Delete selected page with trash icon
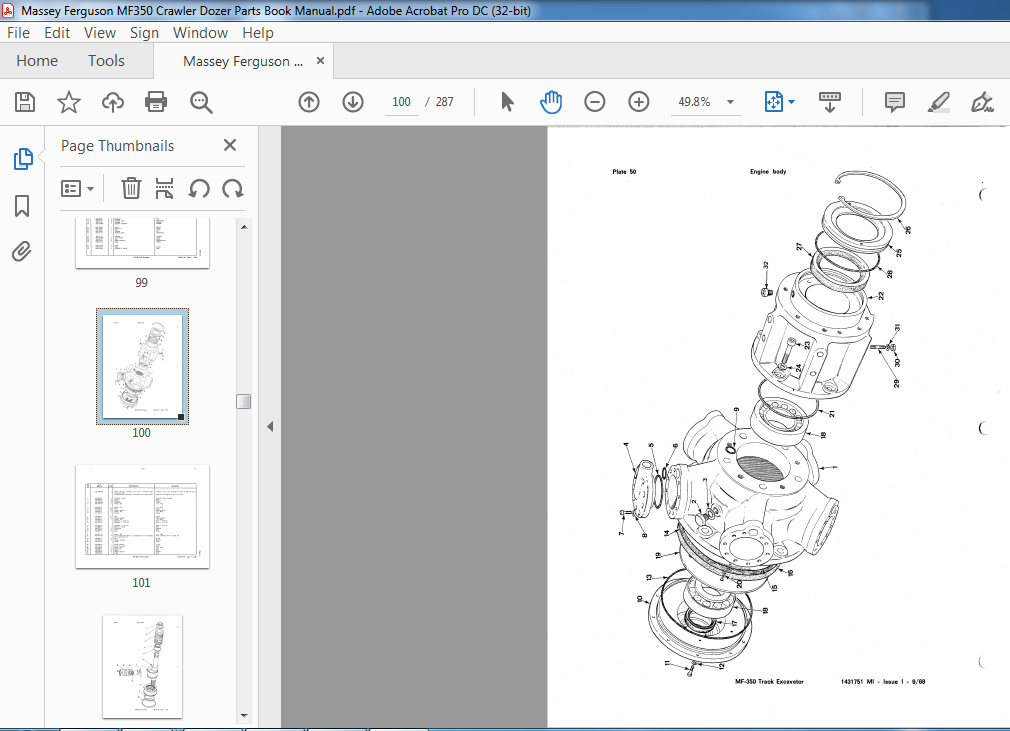 pyautogui.click(x=131, y=188)
